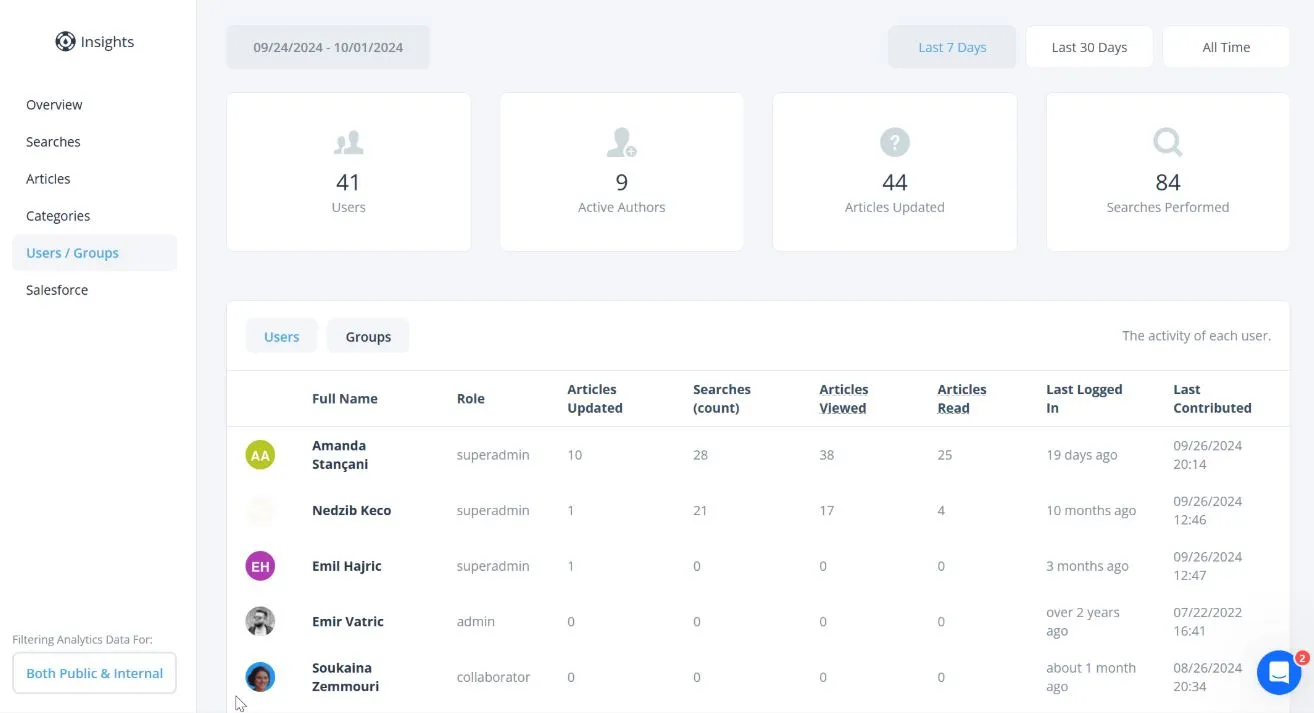This screenshot has height=713, width=1314.
Task: Go to Salesforce insights page
Action: tap(57, 290)
